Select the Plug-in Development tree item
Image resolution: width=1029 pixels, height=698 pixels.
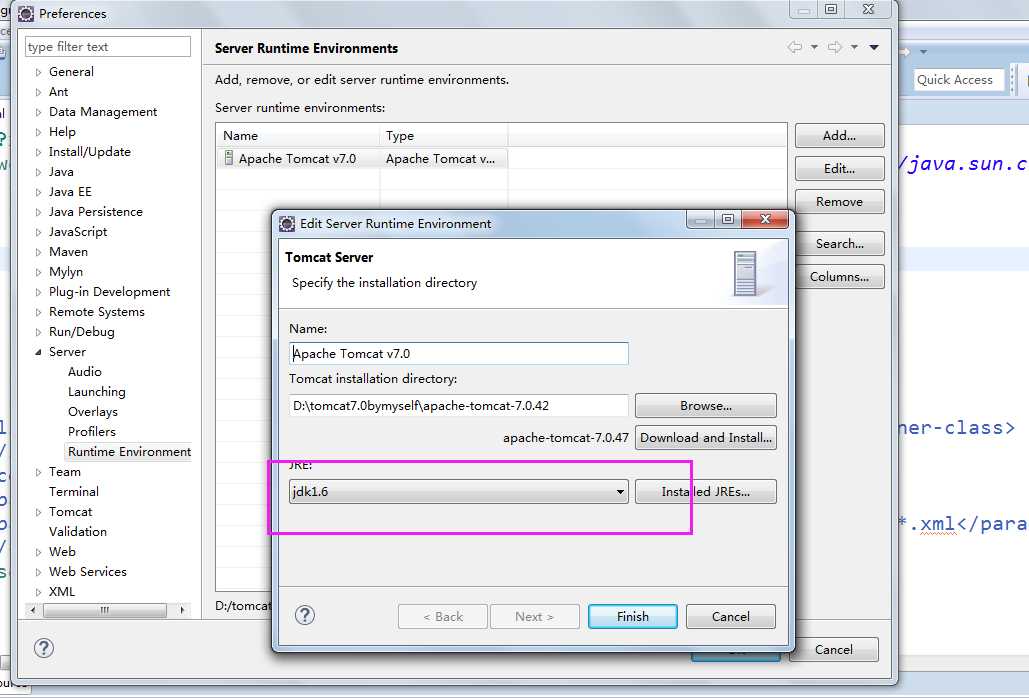110,292
